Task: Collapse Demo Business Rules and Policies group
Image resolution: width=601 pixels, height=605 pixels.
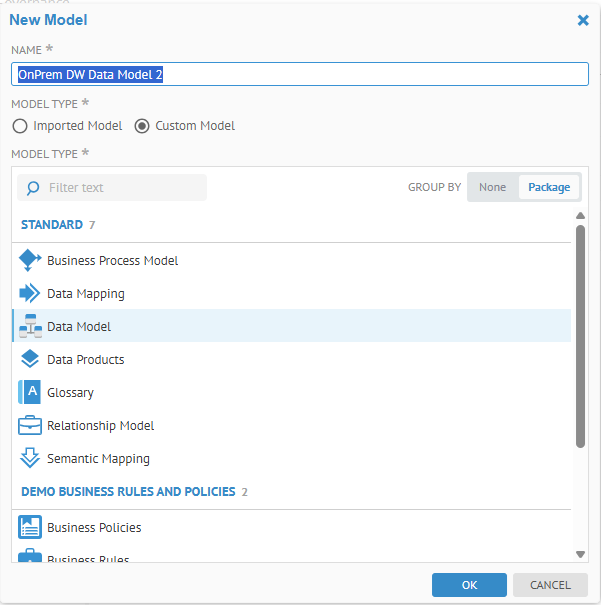Action: [128, 492]
